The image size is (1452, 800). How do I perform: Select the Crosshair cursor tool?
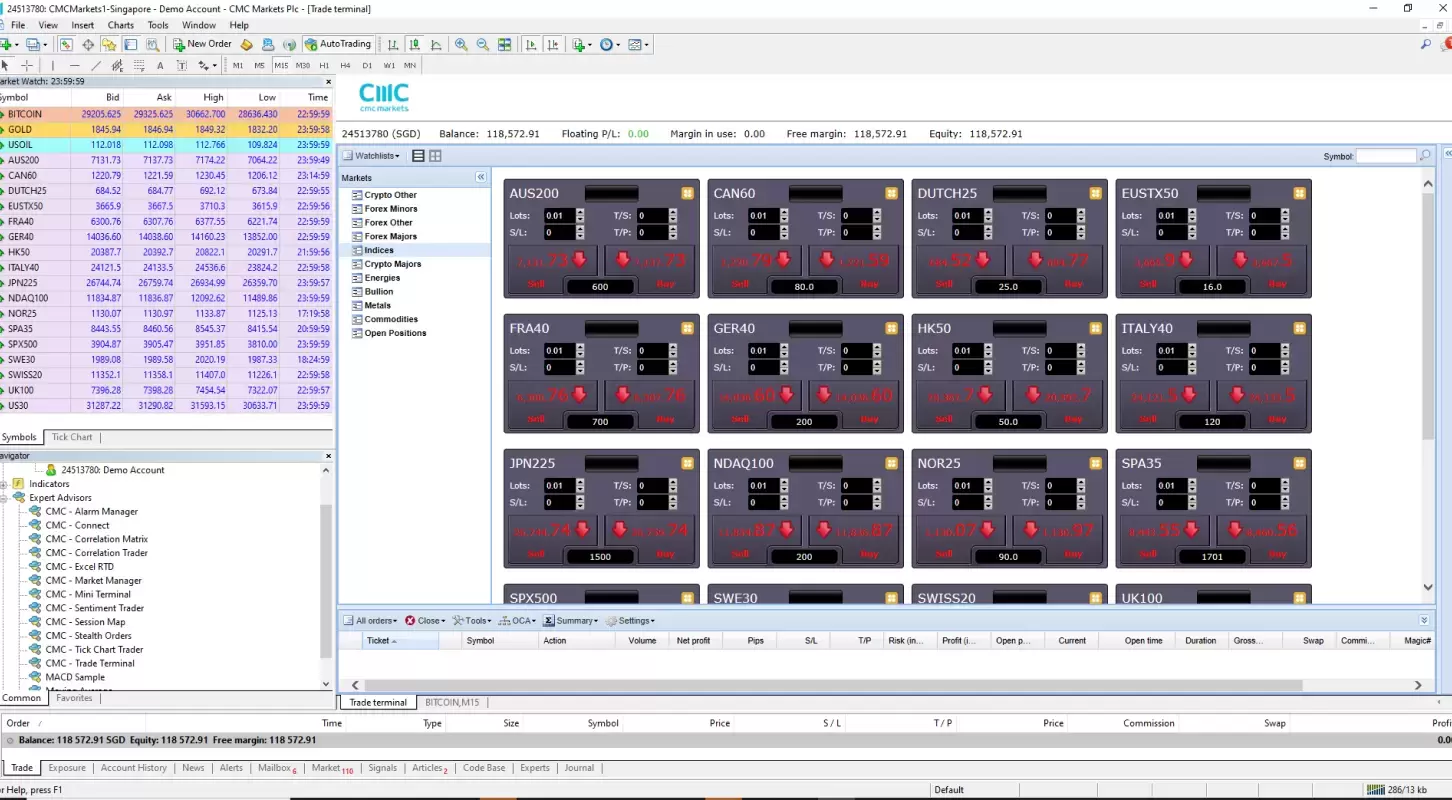[x=27, y=66]
